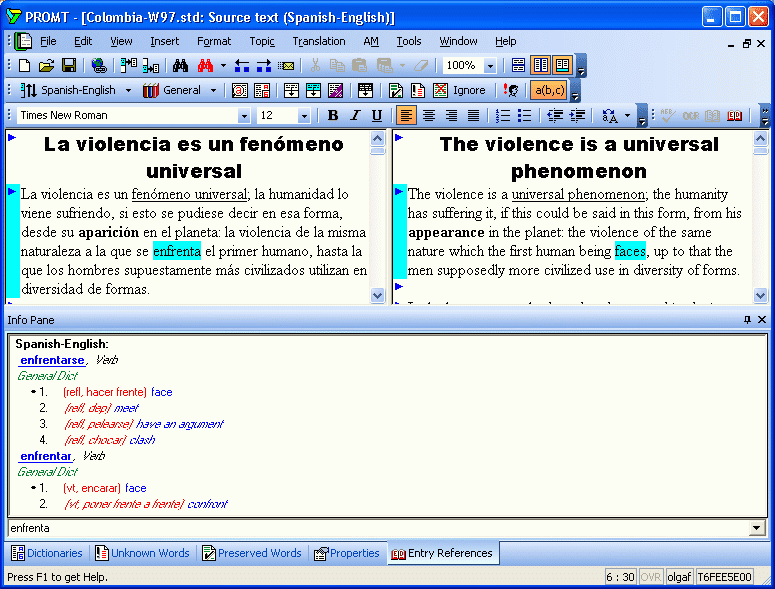Decrease paragraph indent
The image size is (775, 589).
pos(555,116)
